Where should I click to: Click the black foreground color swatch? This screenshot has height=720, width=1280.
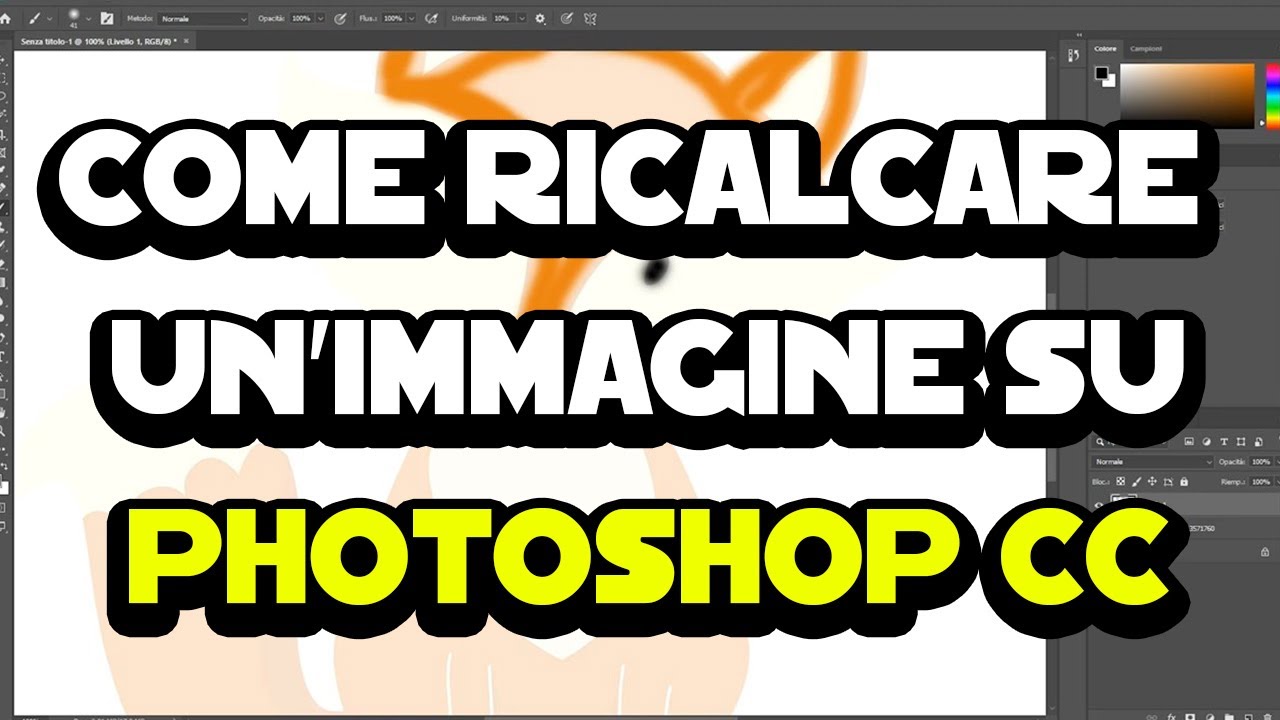click(x=1102, y=73)
